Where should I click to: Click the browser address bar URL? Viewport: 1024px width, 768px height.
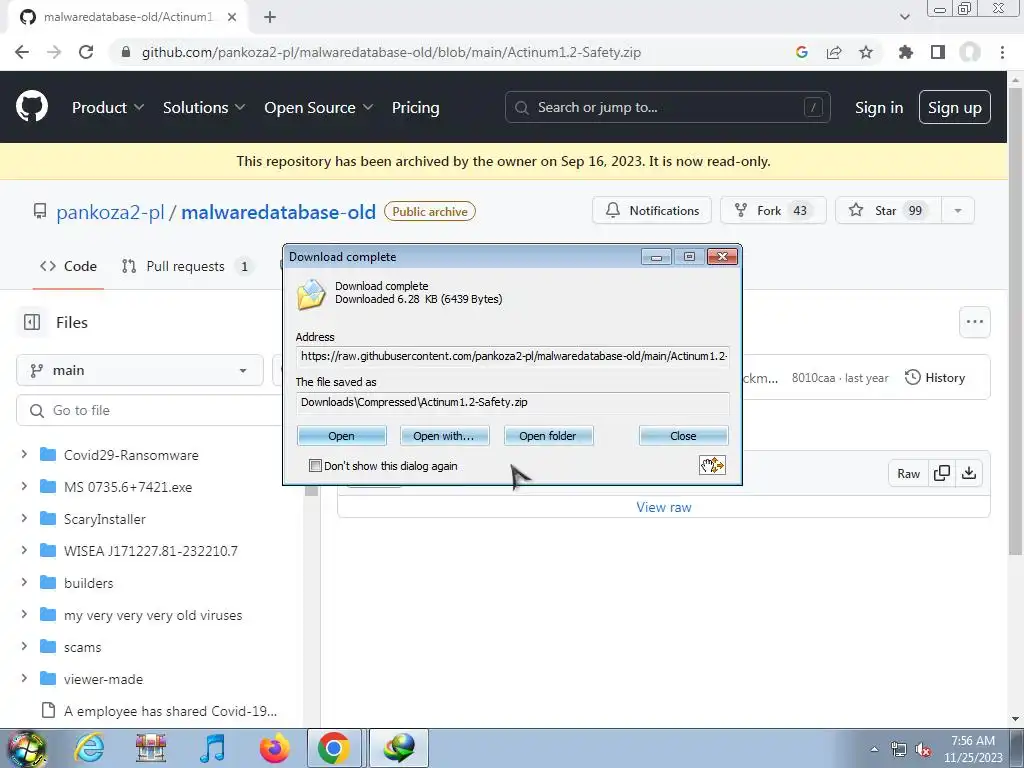coord(391,52)
